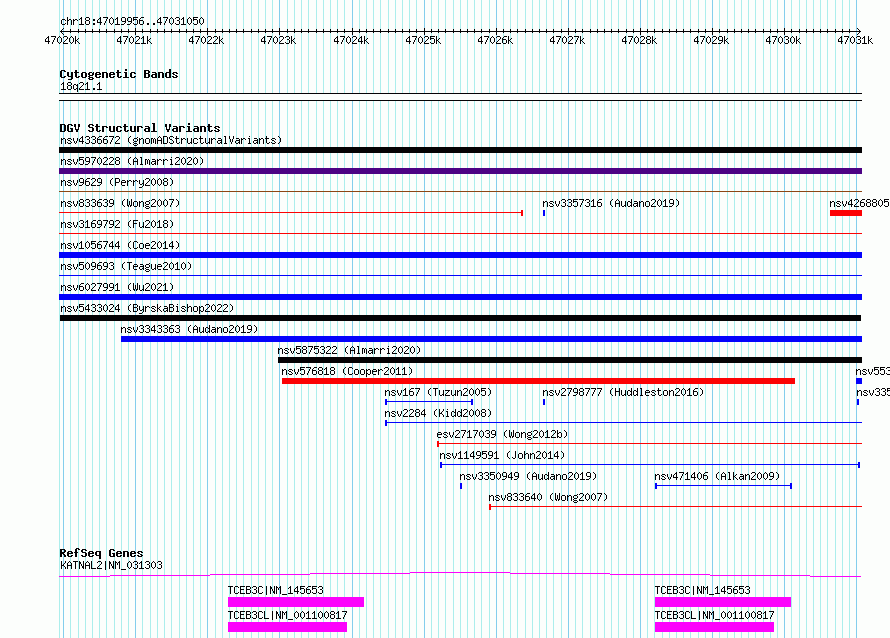
Task: Open nsv509693 (Teague2010) variant label
Action: coord(126,266)
